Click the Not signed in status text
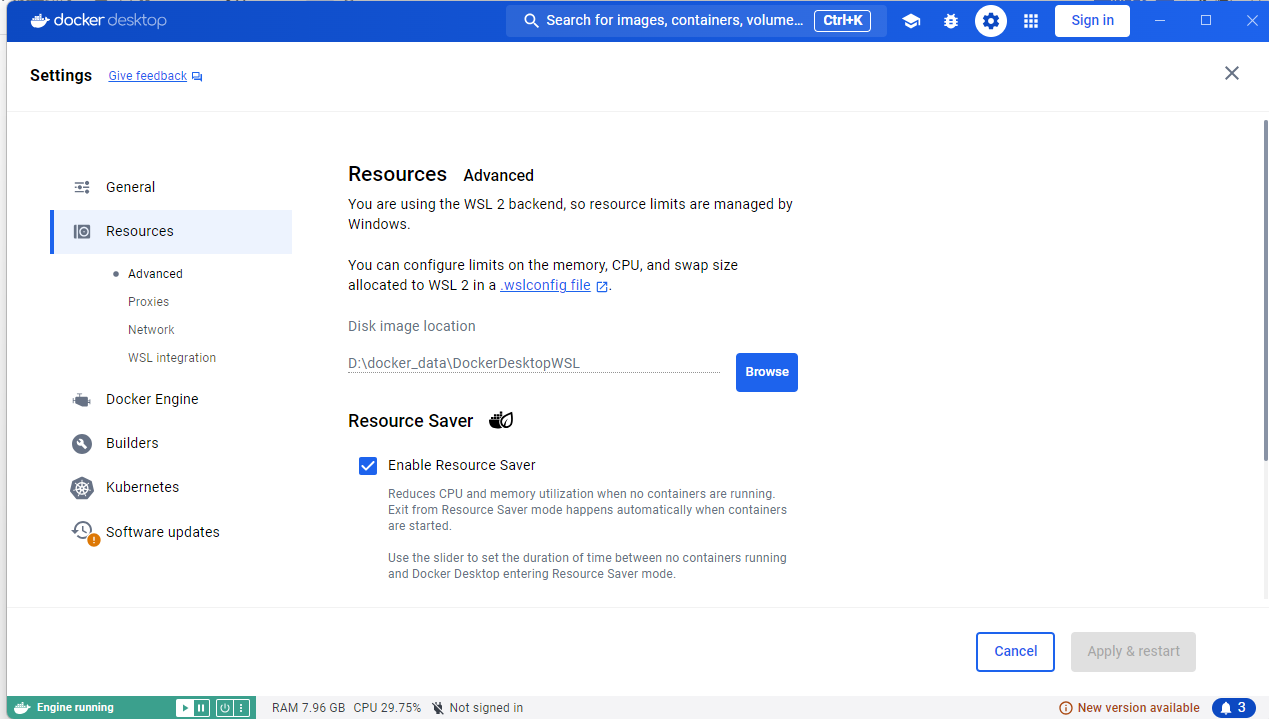 click(x=486, y=708)
